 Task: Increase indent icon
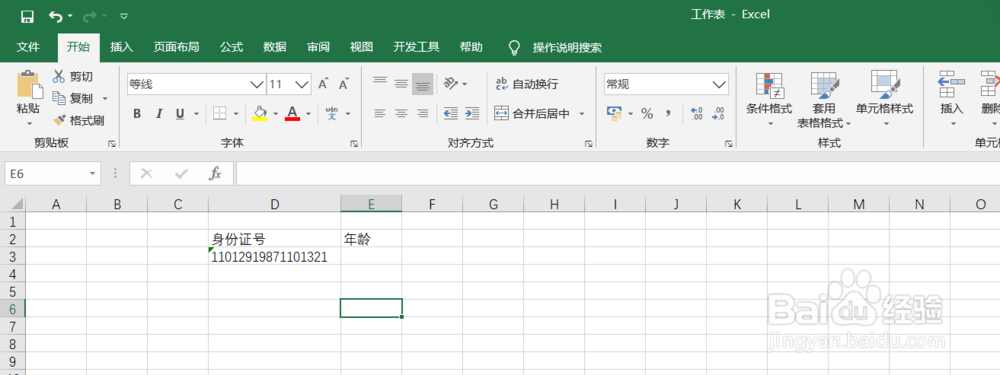point(472,114)
